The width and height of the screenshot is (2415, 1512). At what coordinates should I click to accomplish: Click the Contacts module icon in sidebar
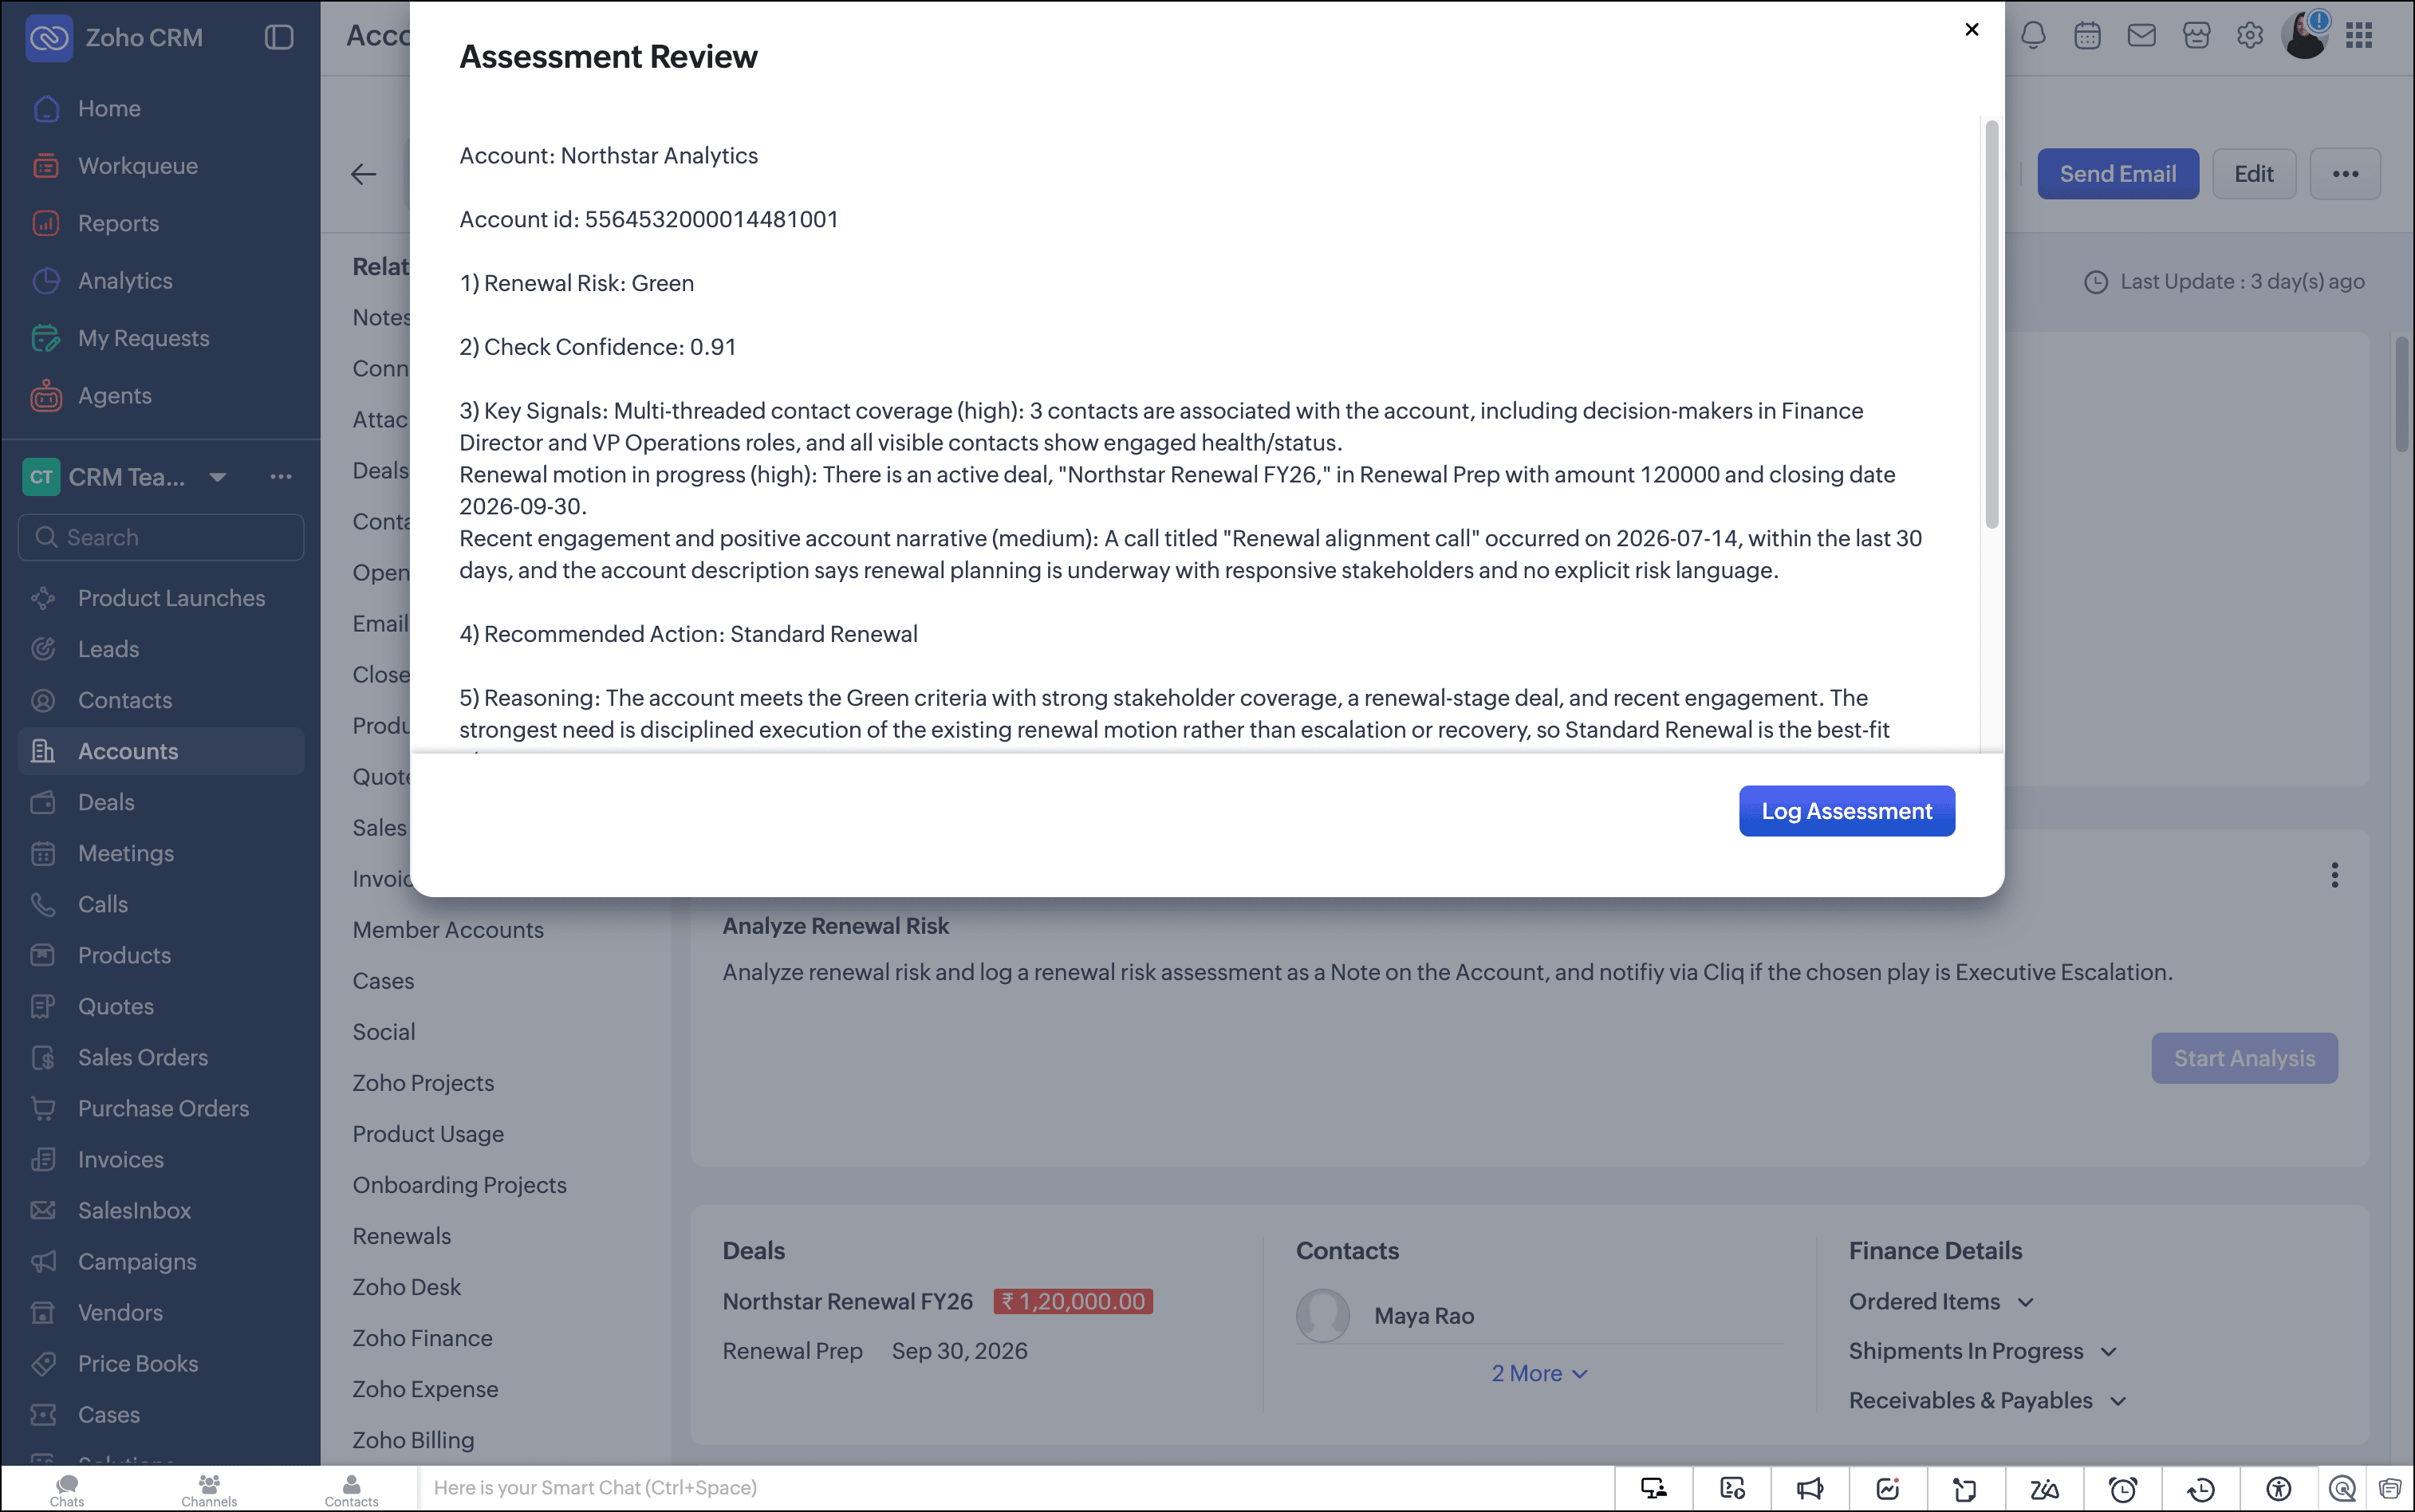tap(43, 700)
